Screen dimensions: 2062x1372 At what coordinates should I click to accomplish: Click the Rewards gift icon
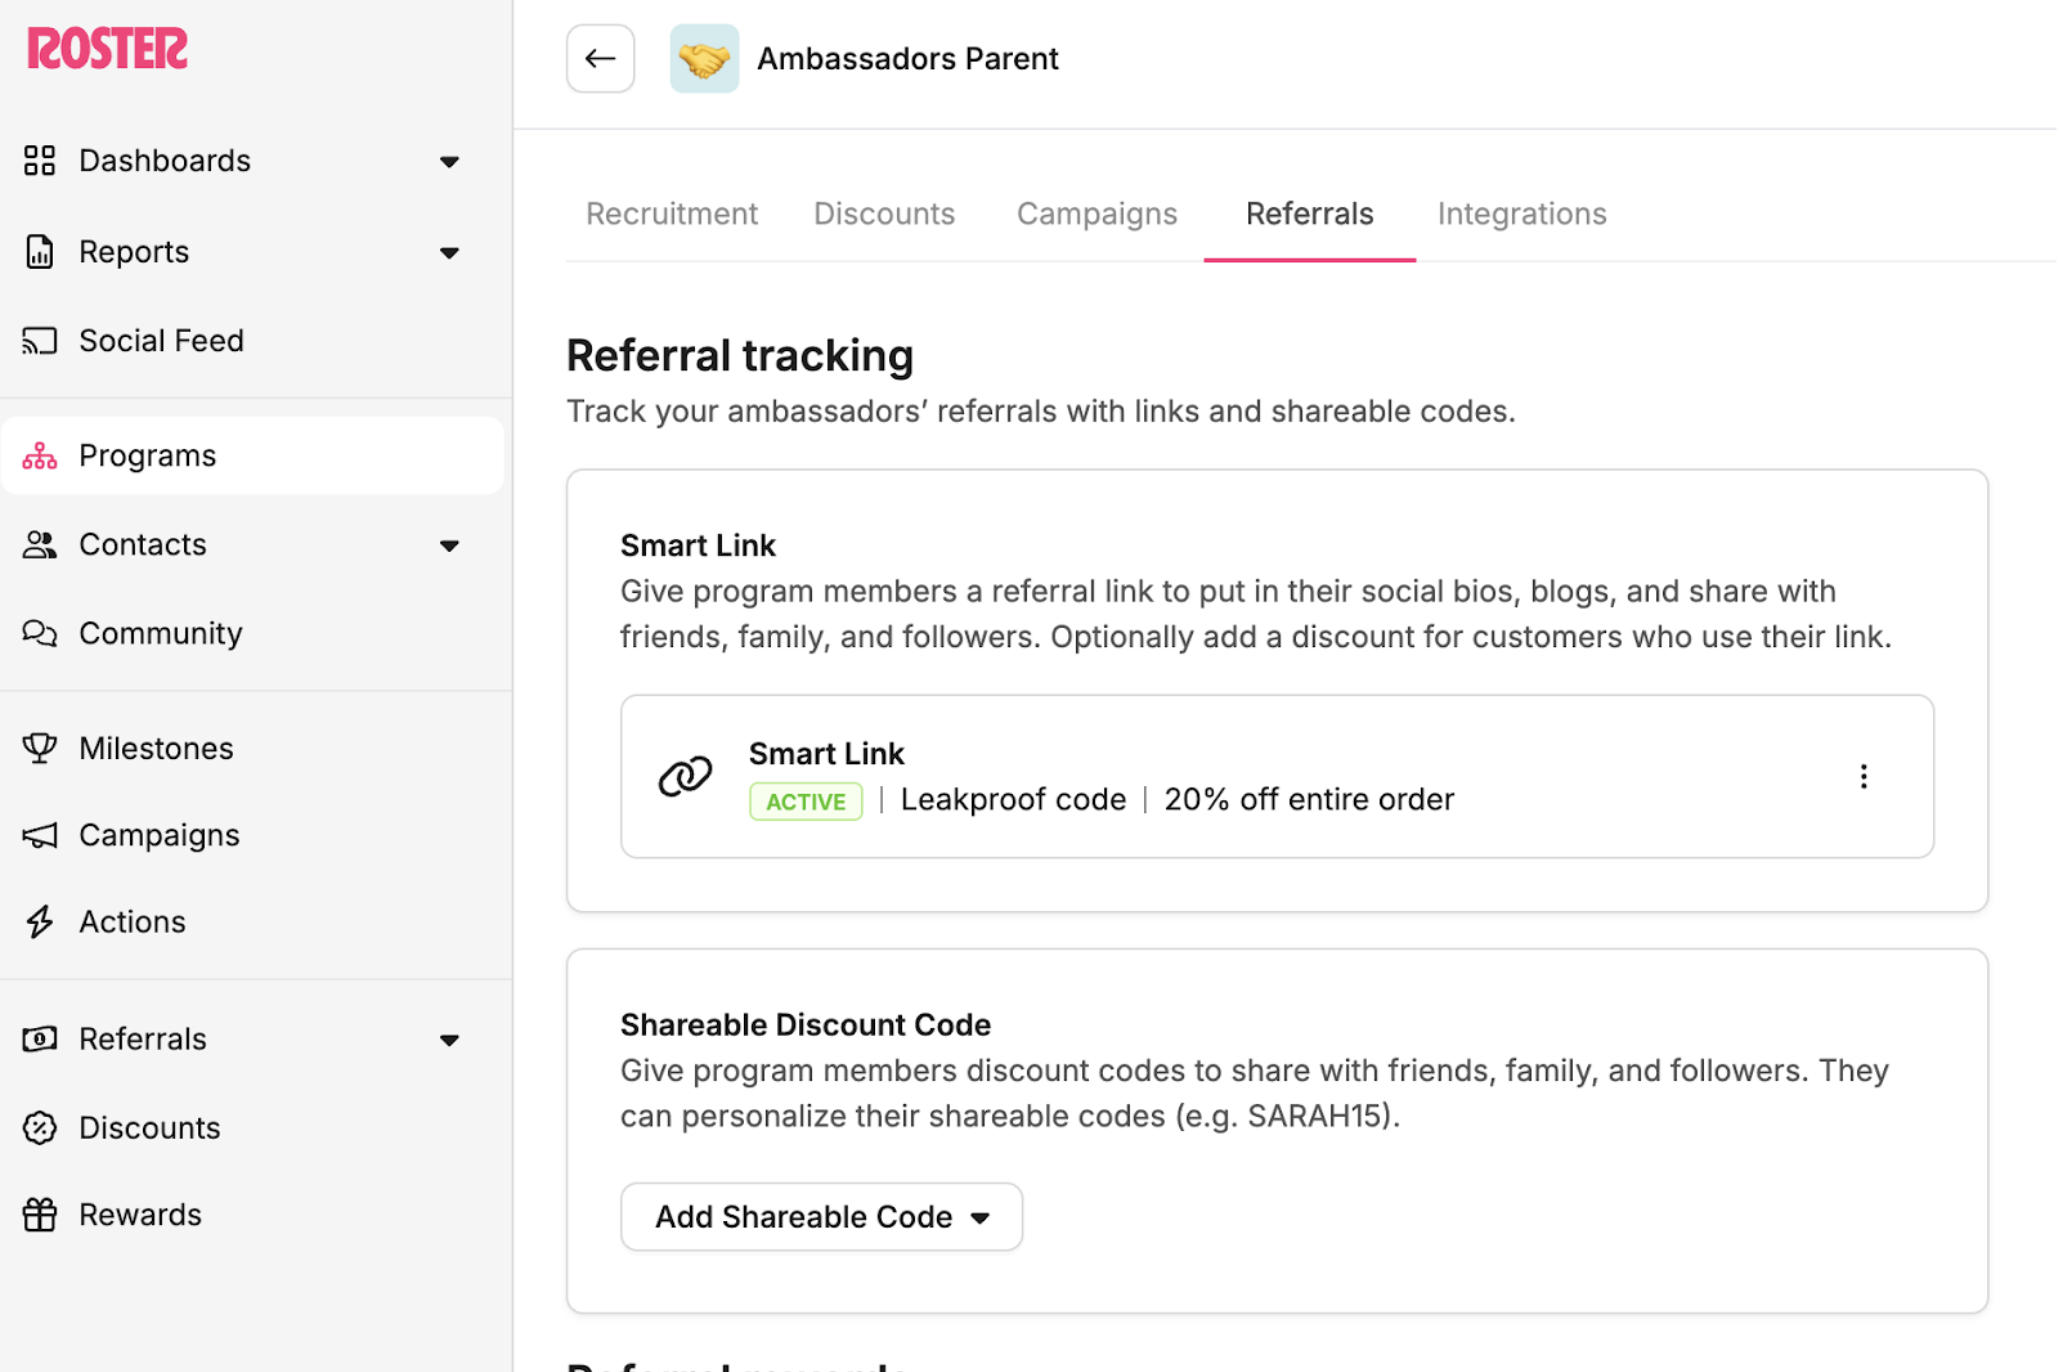tap(40, 1215)
